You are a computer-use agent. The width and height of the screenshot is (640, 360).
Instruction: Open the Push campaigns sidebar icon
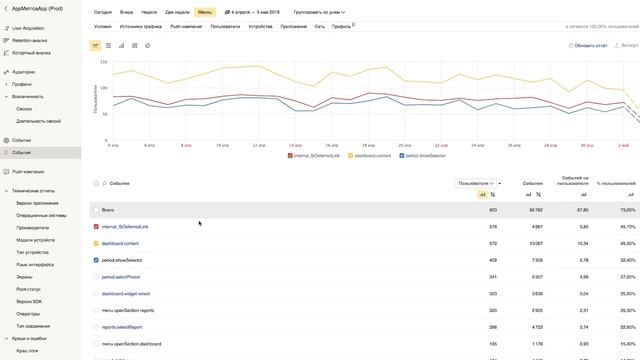point(6,172)
